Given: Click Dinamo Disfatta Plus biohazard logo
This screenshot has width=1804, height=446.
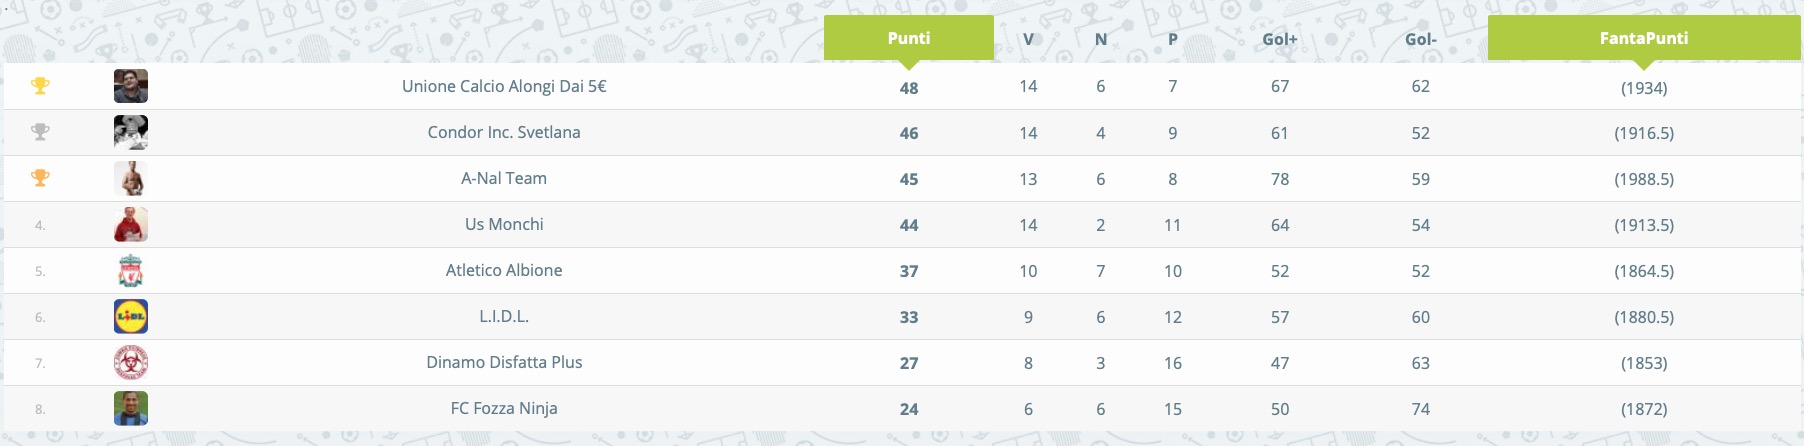Looking at the screenshot, I should click(131, 362).
